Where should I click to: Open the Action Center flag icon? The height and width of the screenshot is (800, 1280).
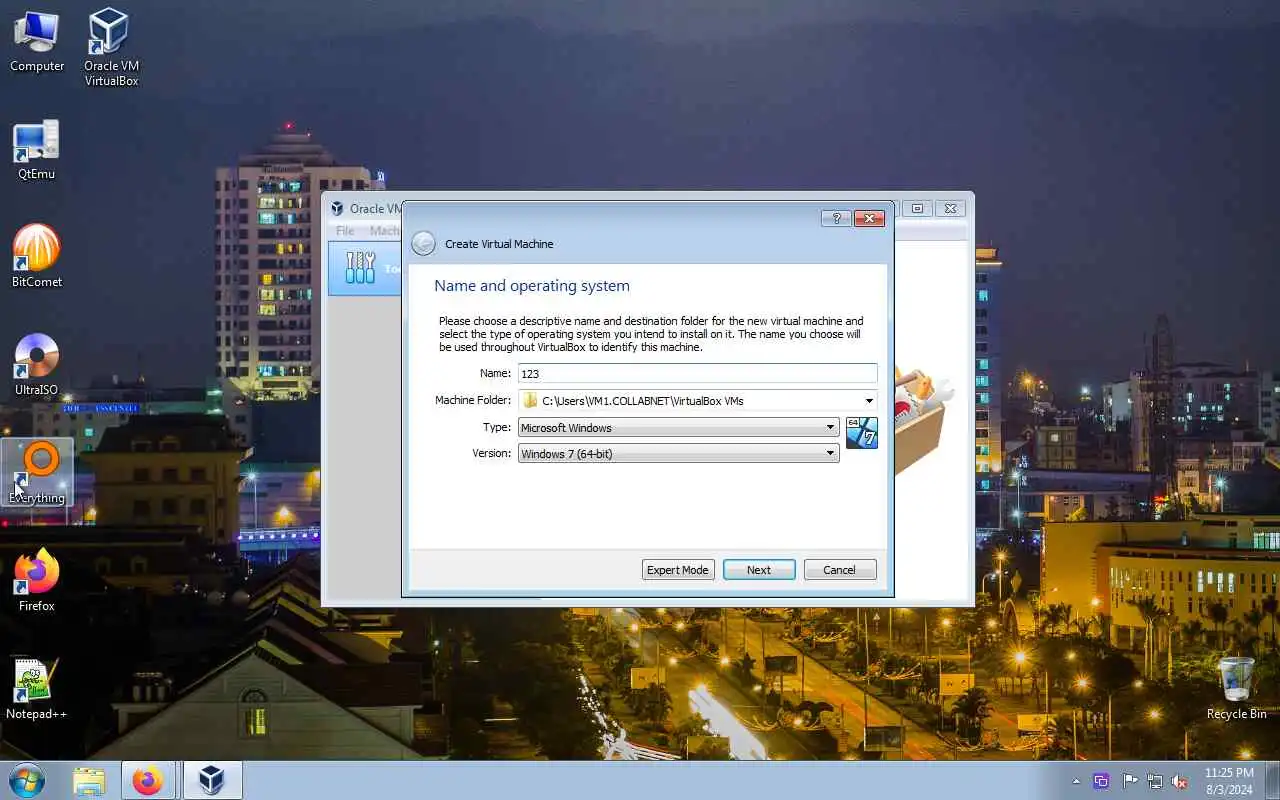click(1130, 781)
